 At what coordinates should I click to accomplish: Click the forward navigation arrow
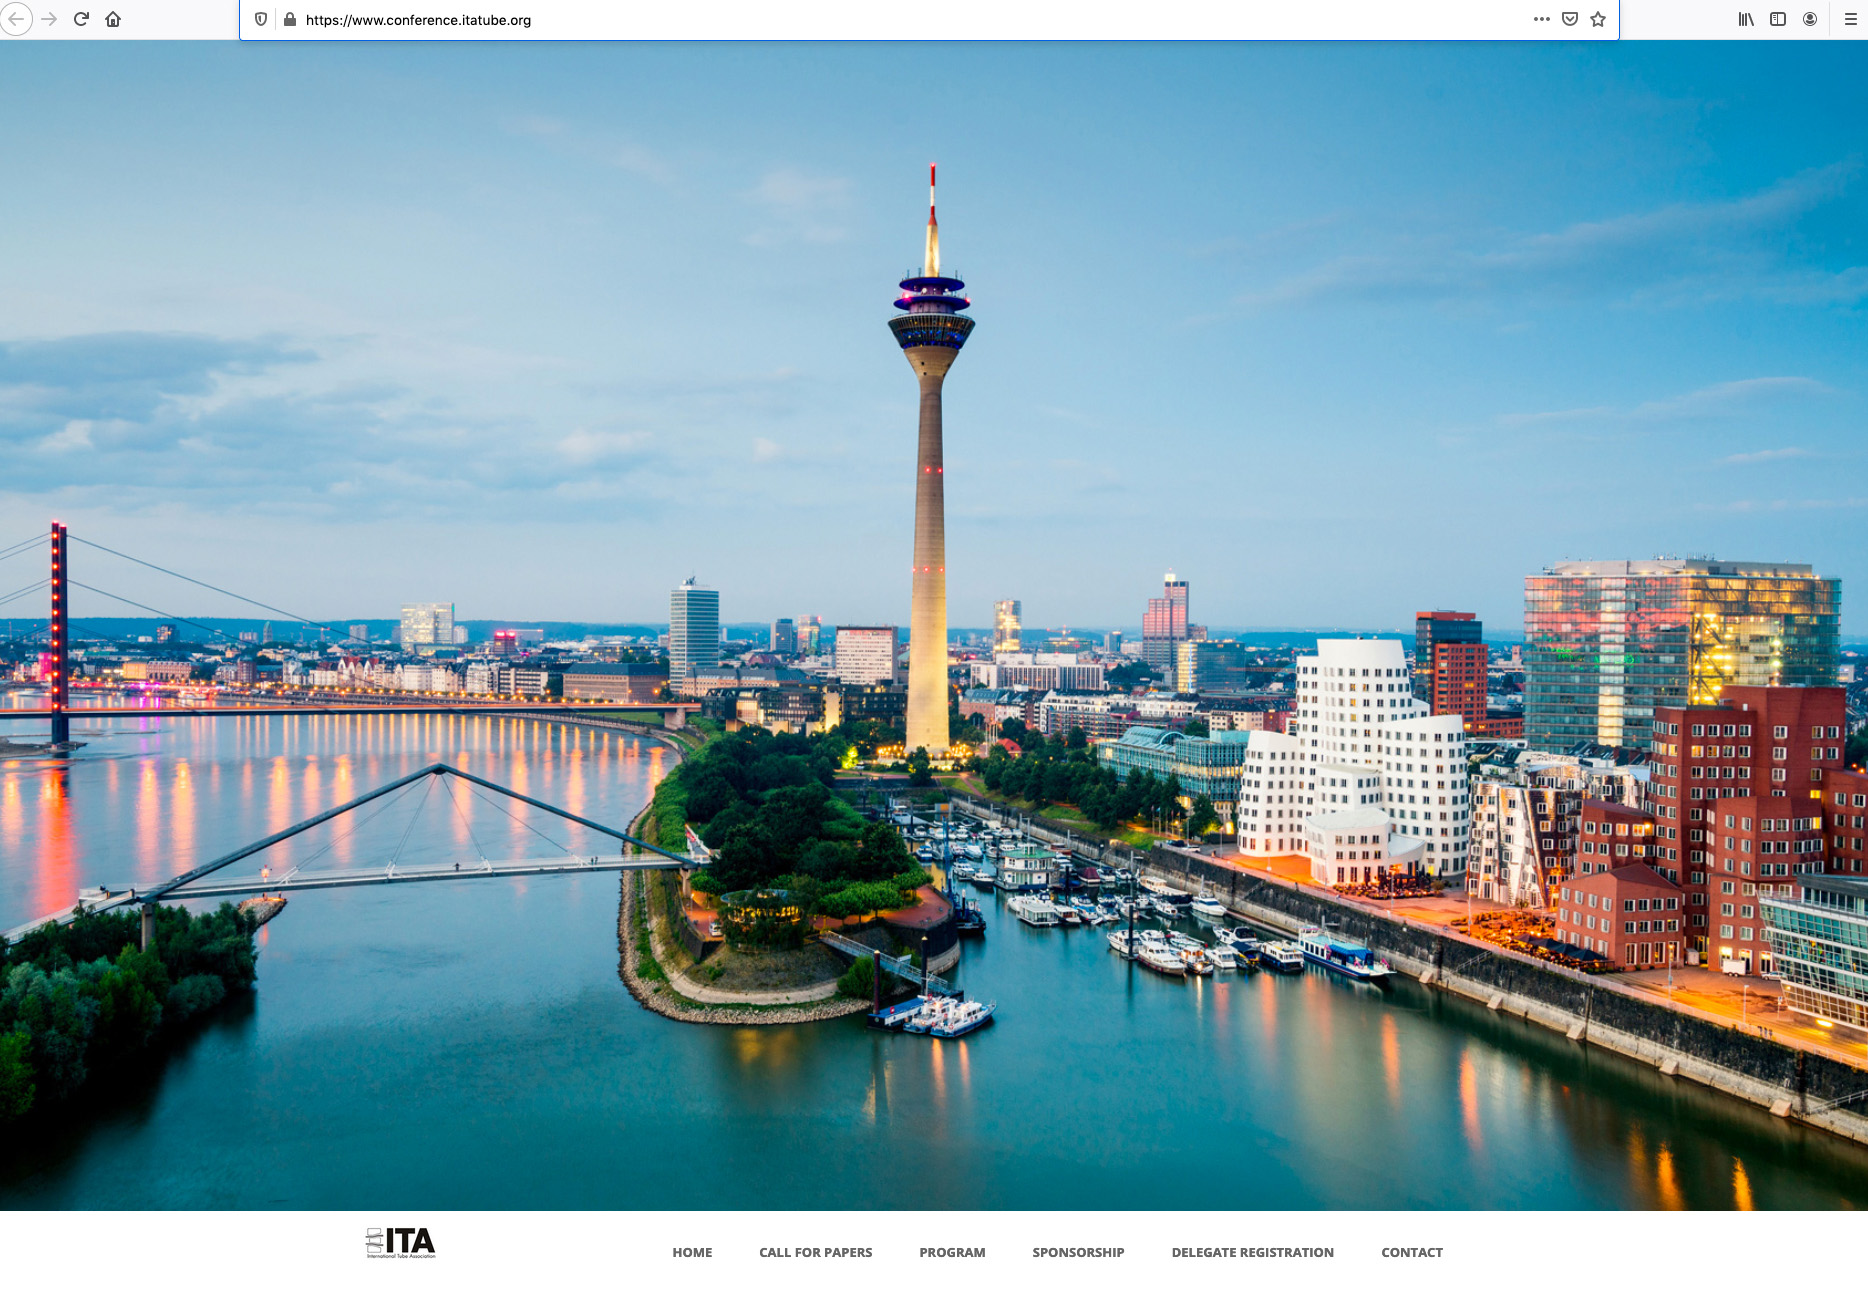[x=49, y=19]
